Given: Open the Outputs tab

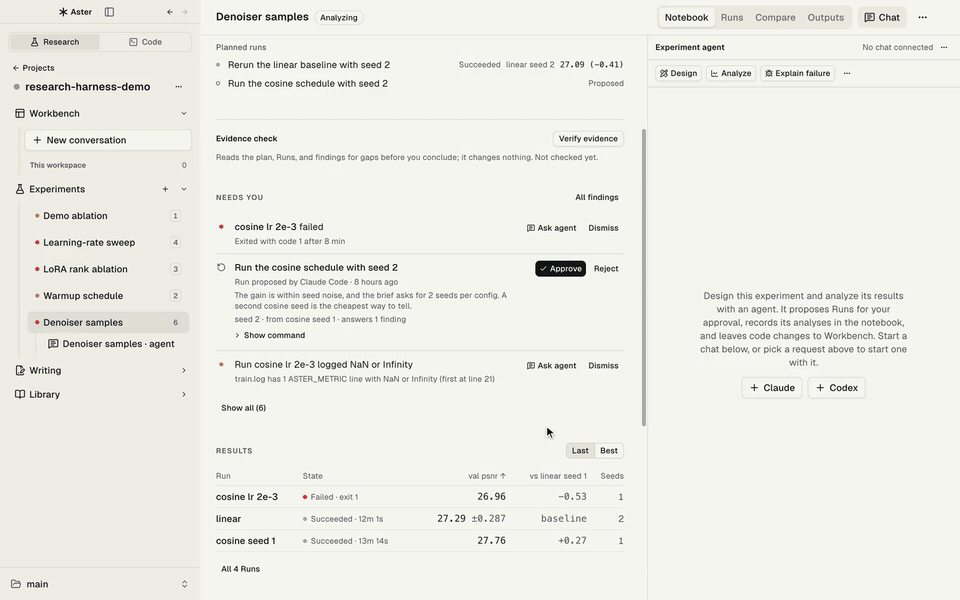Looking at the screenshot, I should tap(825, 17).
